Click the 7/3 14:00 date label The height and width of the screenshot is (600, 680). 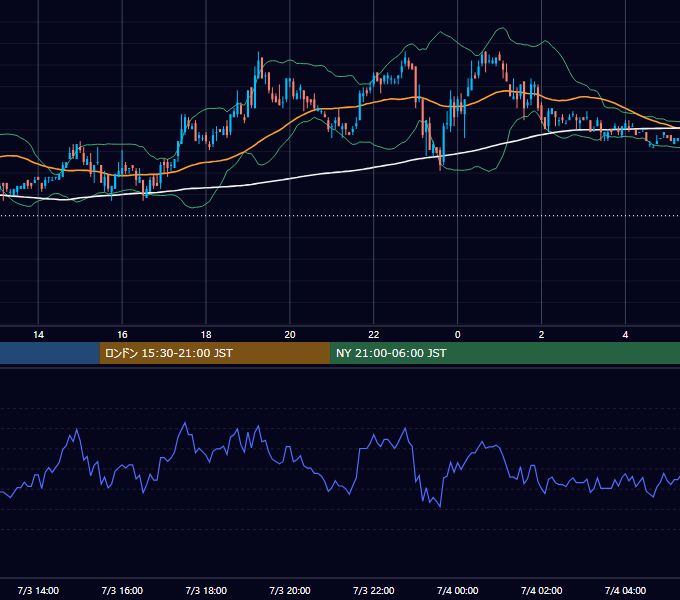[x=38, y=590]
